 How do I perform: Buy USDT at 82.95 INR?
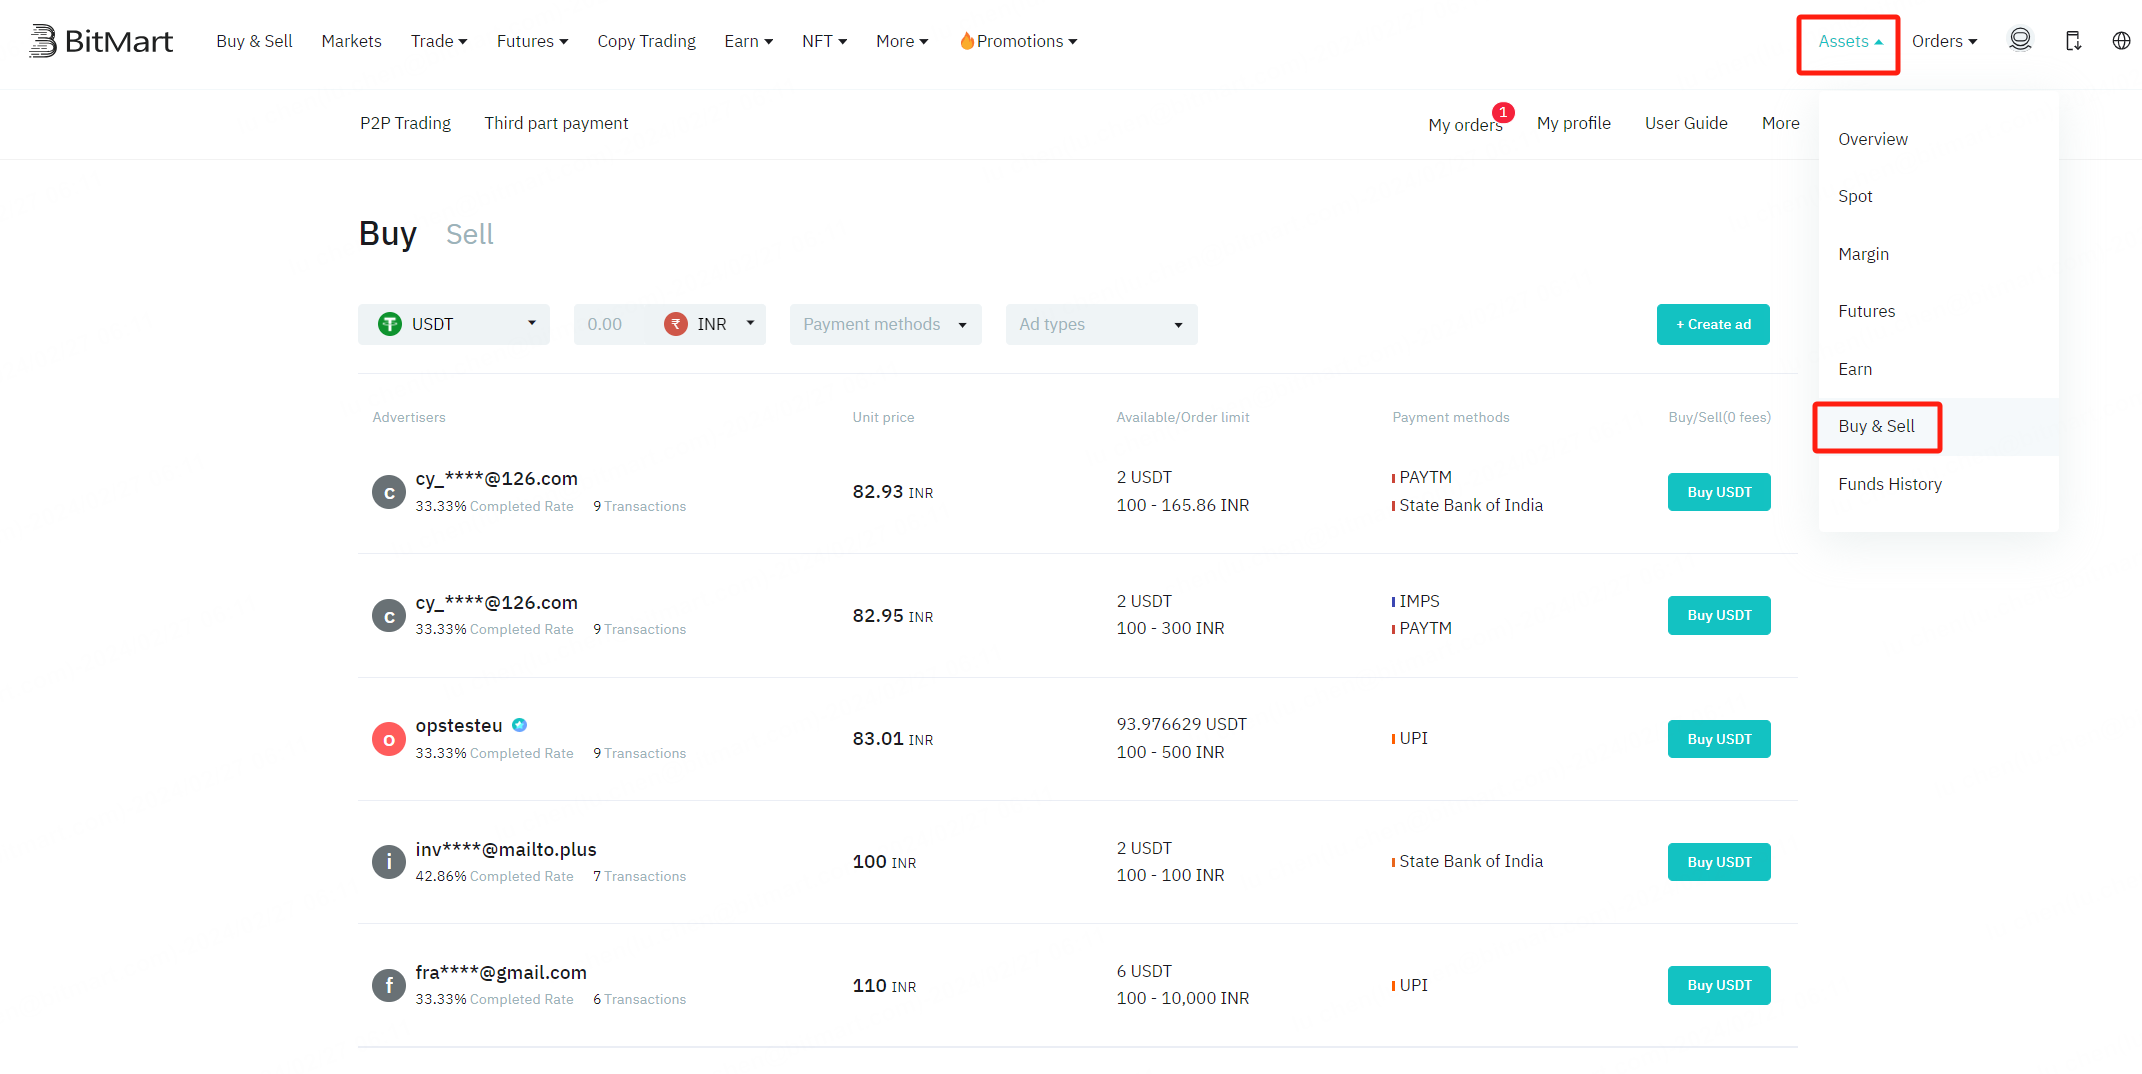1719,615
